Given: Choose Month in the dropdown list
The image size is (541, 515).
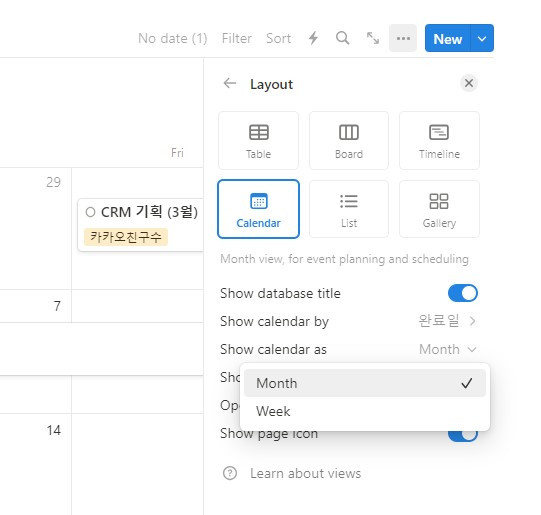Looking at the screenshot, I should [365, 383].
